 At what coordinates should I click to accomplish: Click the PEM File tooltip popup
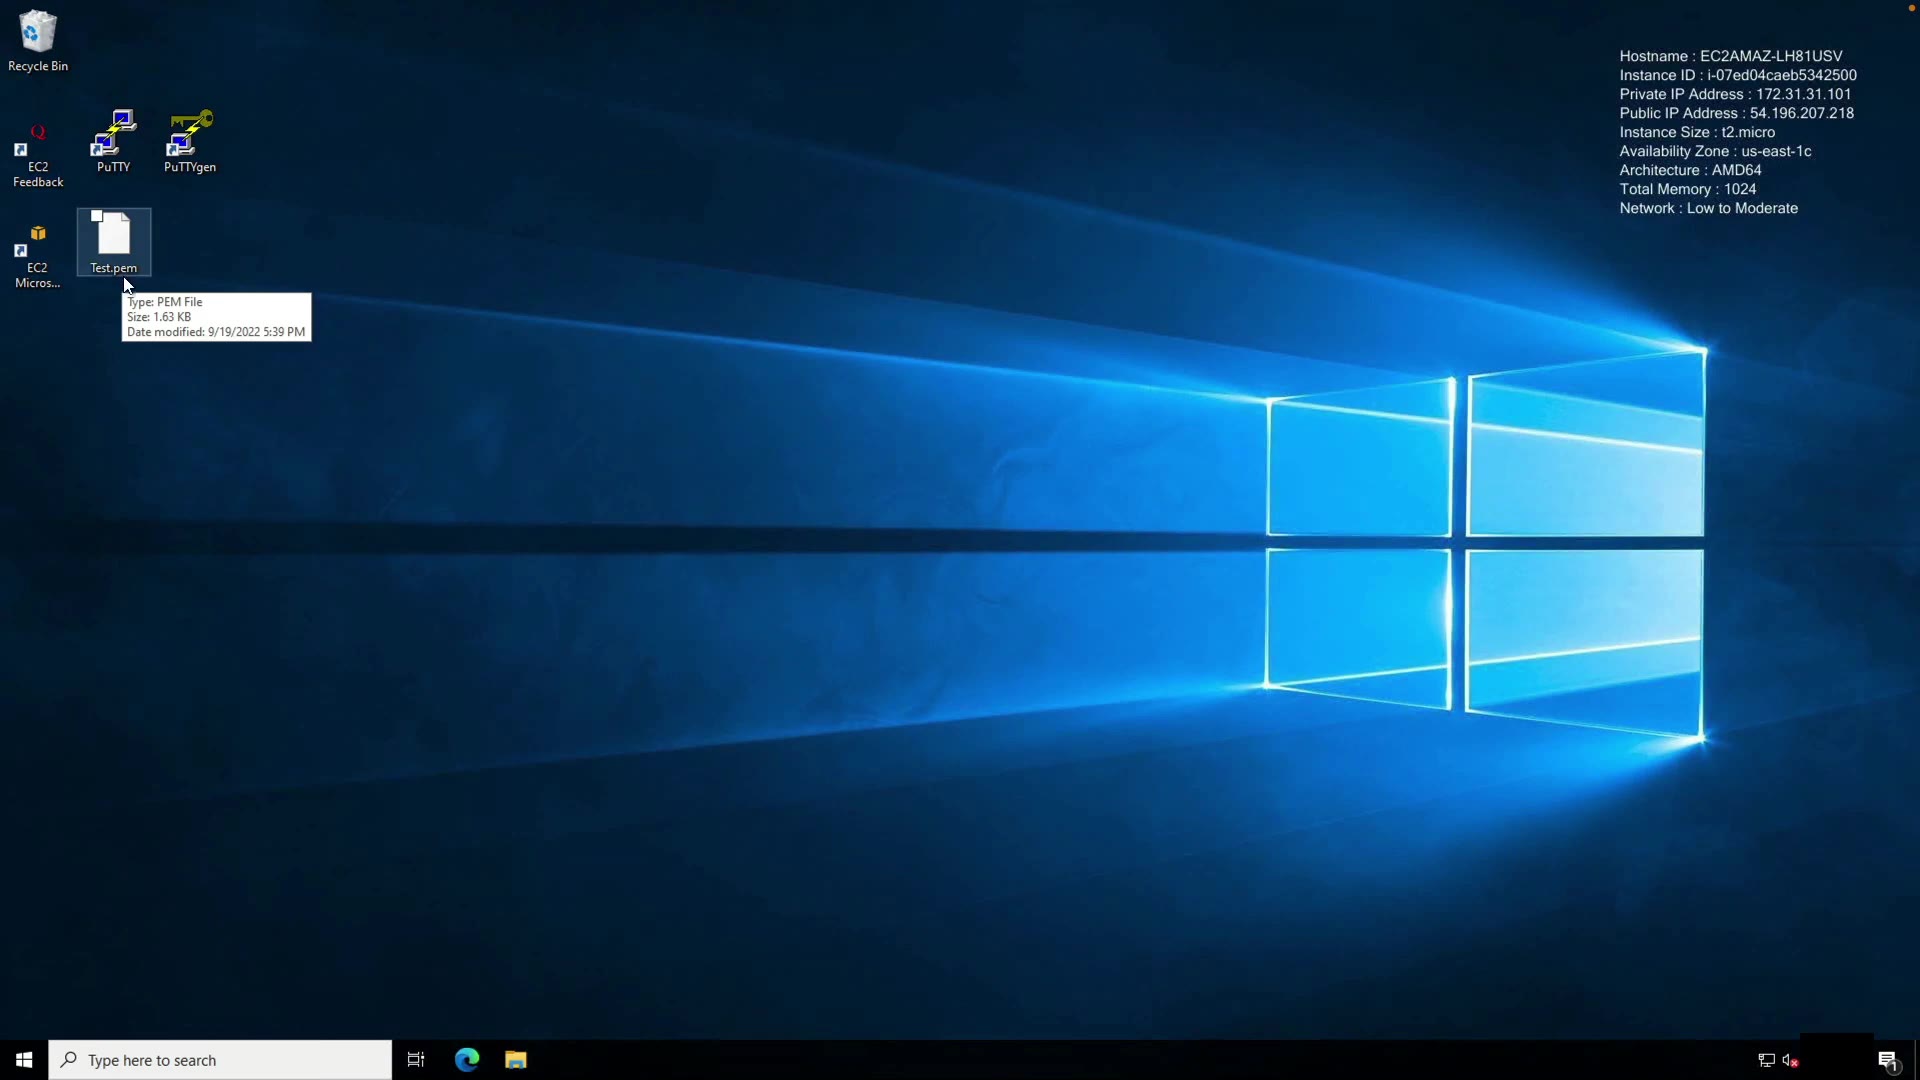[216, 317]
